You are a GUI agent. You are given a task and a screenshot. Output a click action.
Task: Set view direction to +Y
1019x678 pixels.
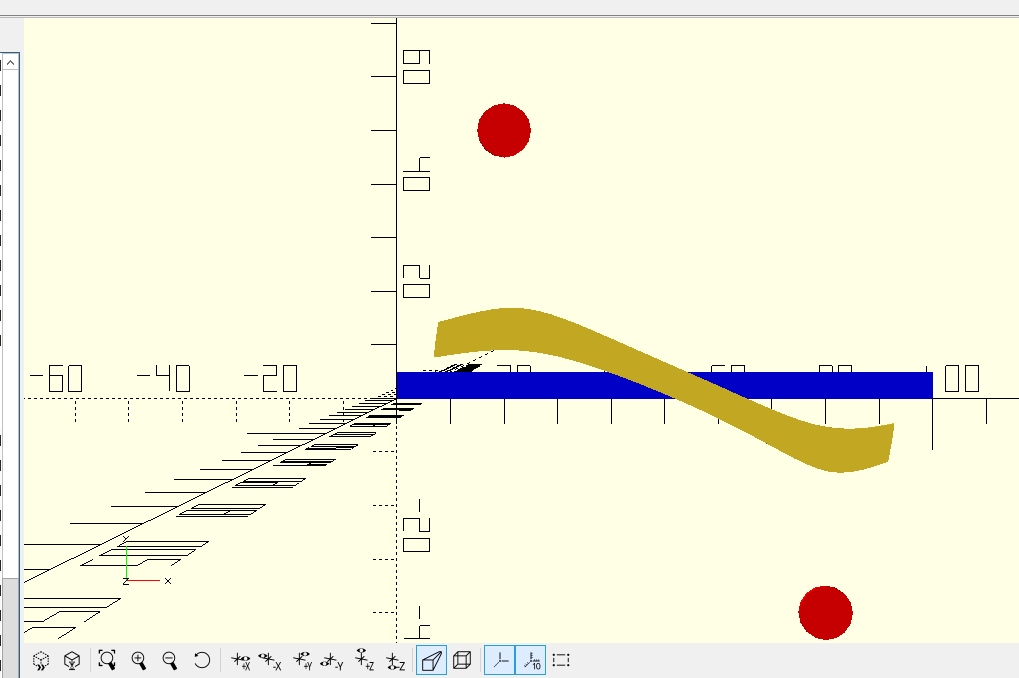point(303,660)
